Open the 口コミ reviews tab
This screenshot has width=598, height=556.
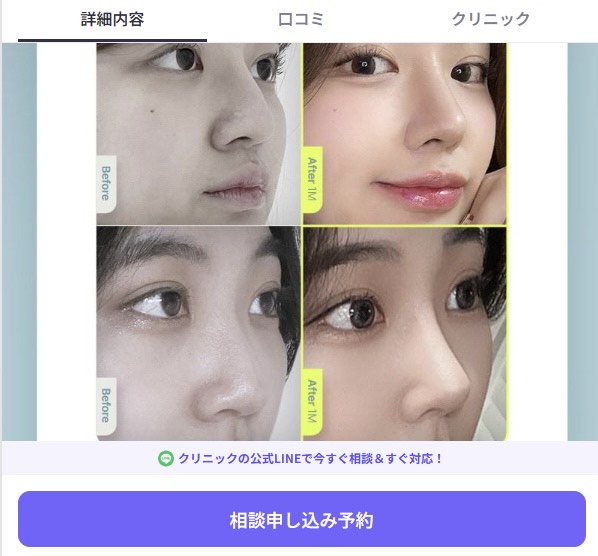coord(301,19)
